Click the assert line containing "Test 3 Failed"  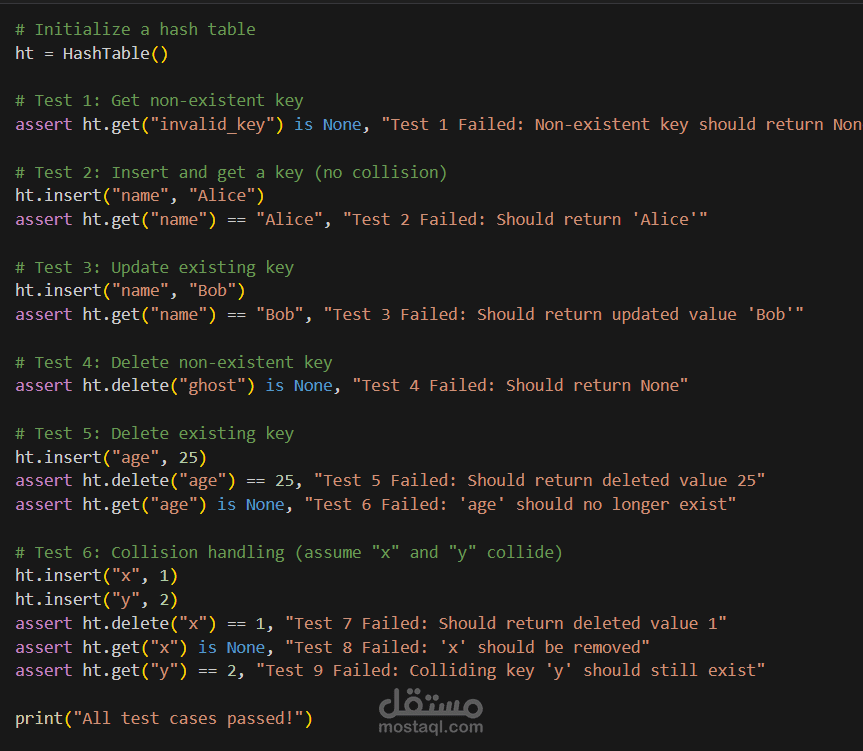click(409, 315)
